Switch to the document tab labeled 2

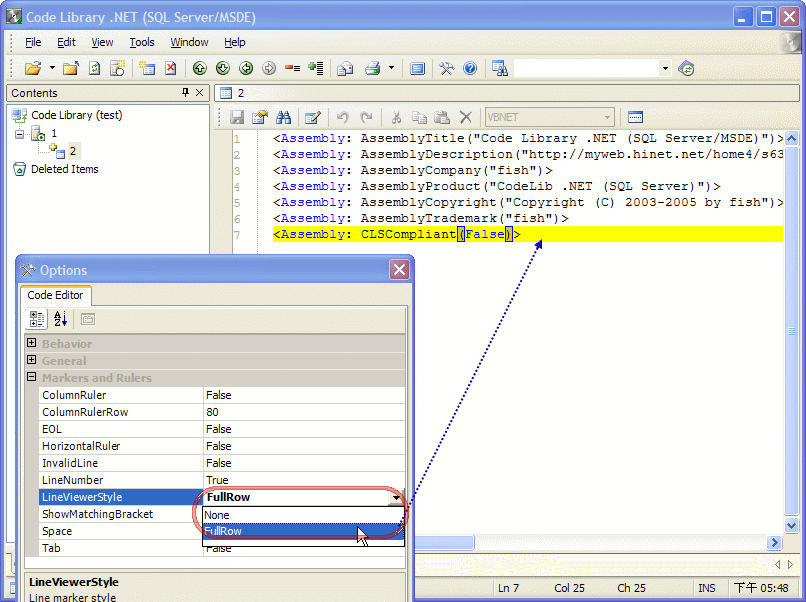240,93
